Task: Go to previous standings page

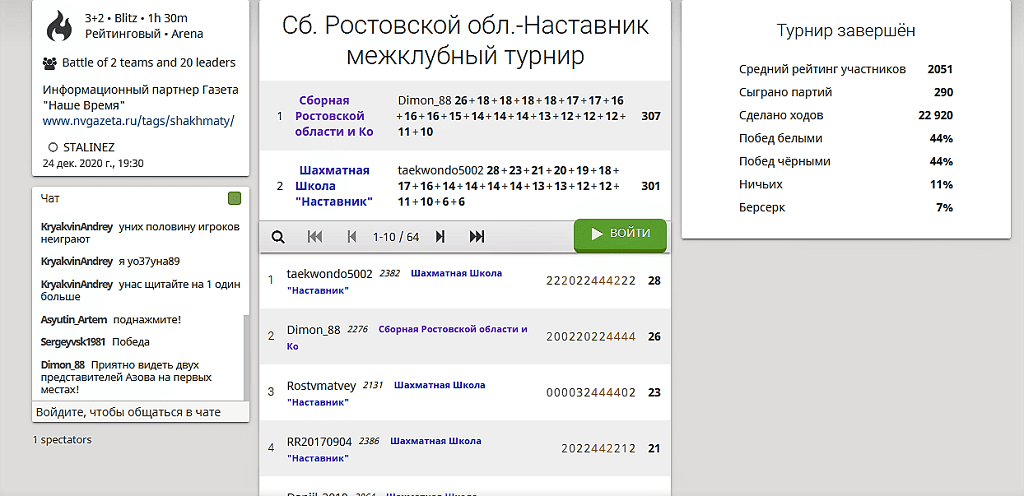Action: tap(351, 237)
